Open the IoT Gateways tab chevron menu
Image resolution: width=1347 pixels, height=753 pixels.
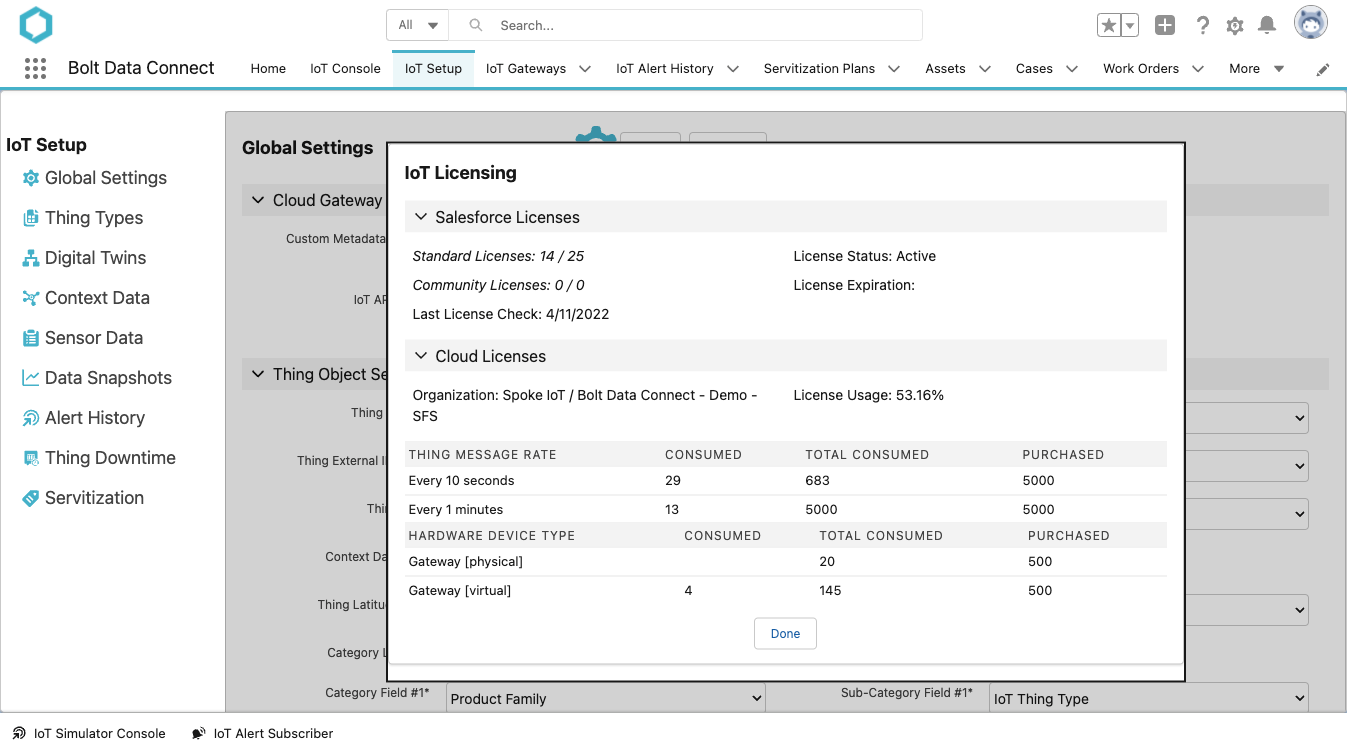pyautogui.click(x=585, y=69)
